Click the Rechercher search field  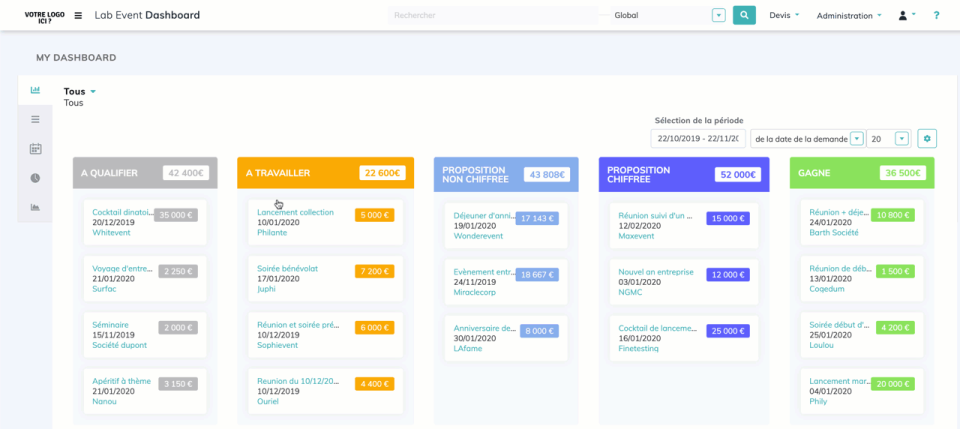(495, 15)
